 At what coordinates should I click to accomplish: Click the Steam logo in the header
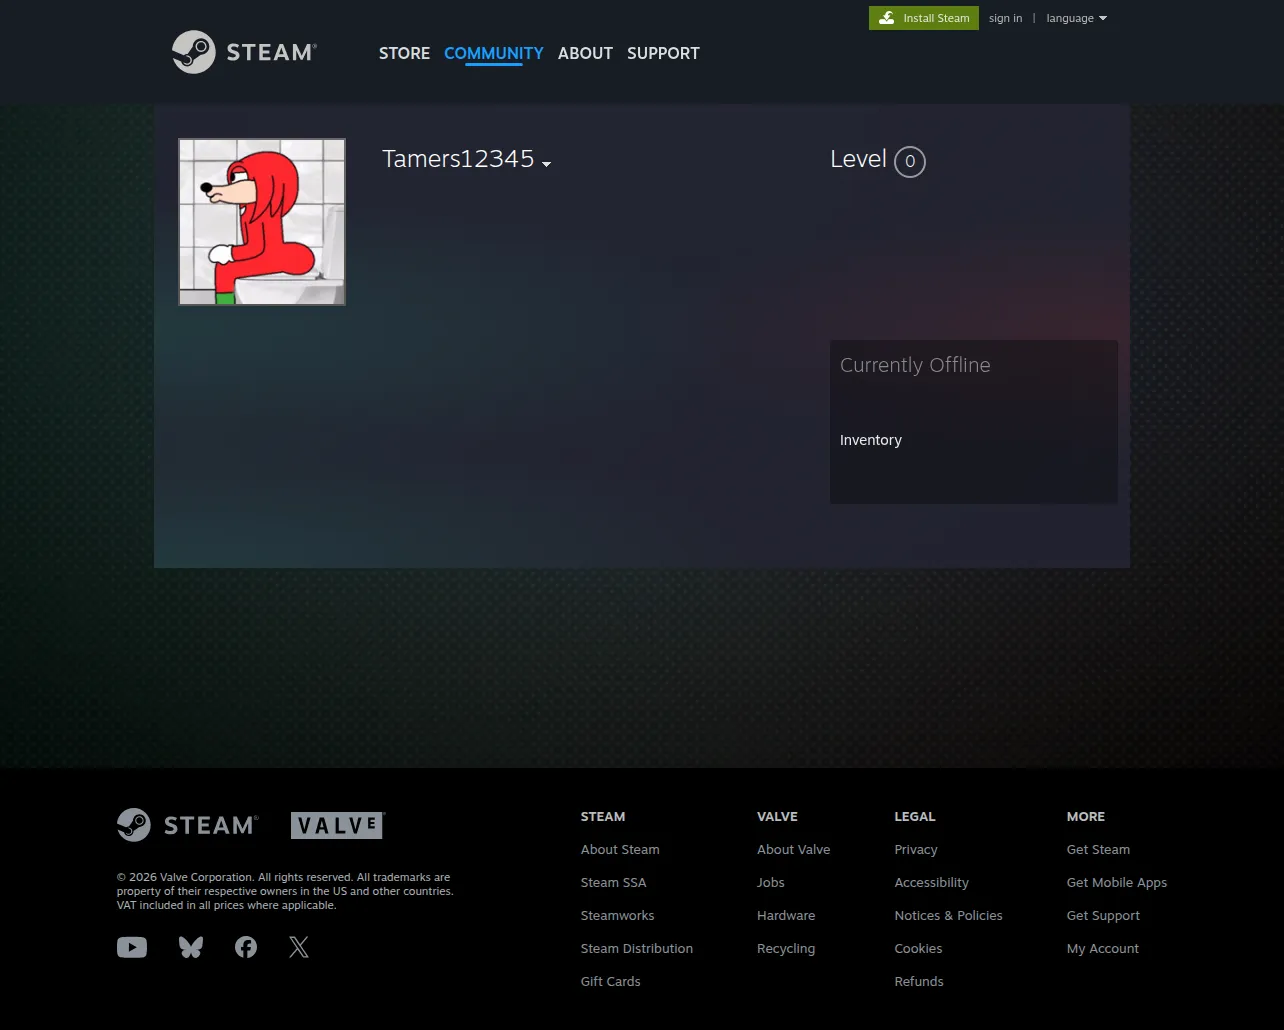pos(244,52)
